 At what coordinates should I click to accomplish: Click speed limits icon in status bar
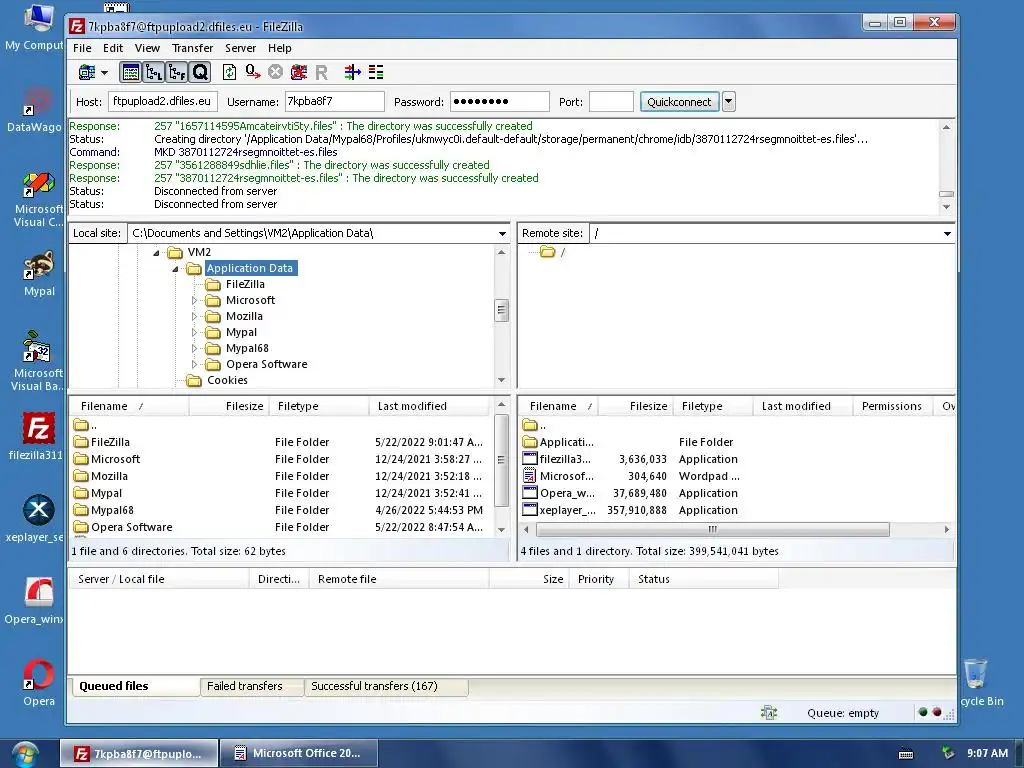pyautogui.click(x=769, y=713)
